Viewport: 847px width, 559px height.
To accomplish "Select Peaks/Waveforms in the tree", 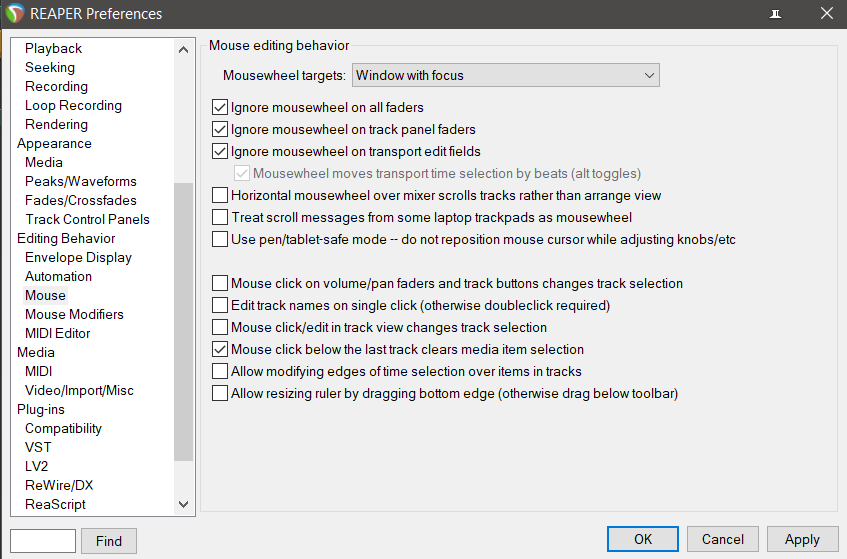I will (x=80, y=181).
